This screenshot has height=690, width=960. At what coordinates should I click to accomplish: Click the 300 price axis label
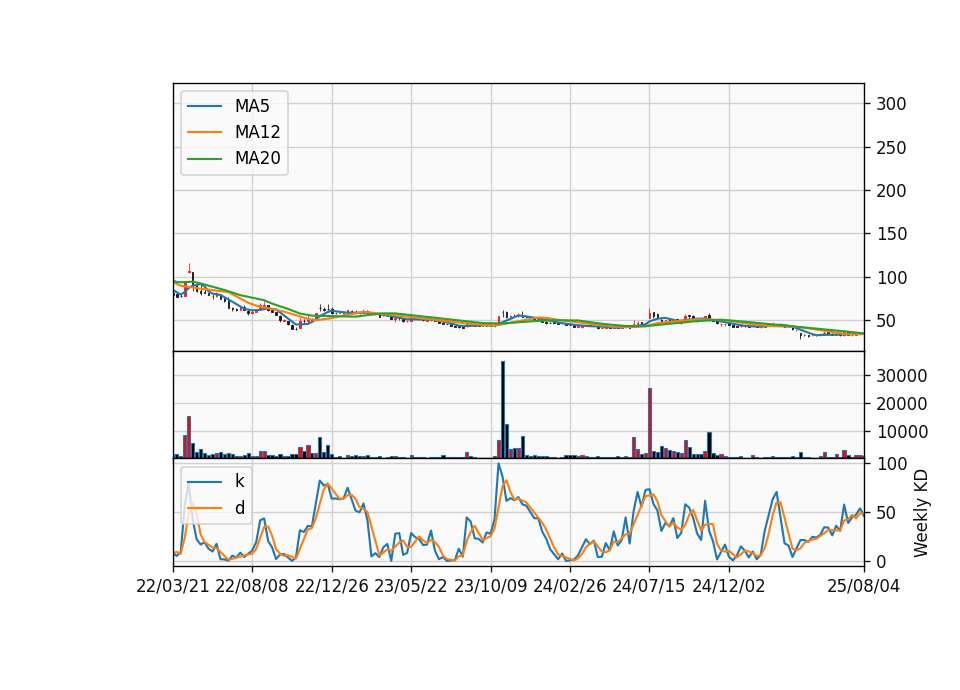(891, 104)
